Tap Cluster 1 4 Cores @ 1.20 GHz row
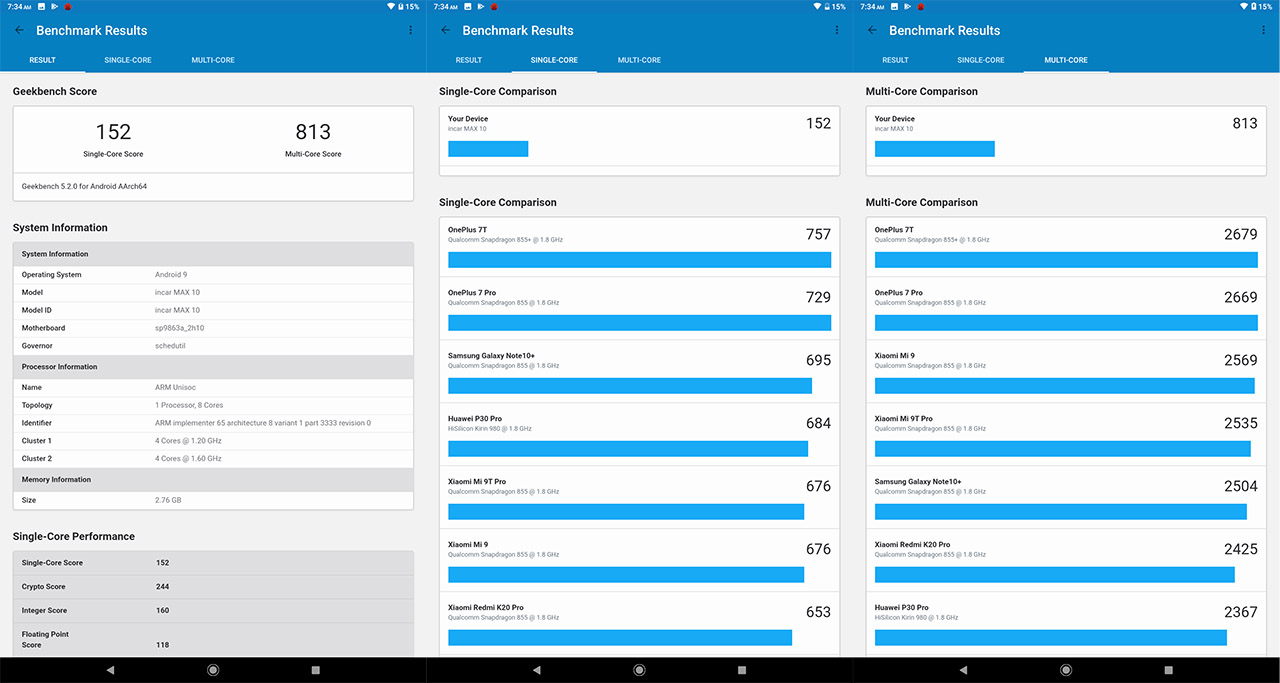1280x683 pixels. tap(213, 441)
